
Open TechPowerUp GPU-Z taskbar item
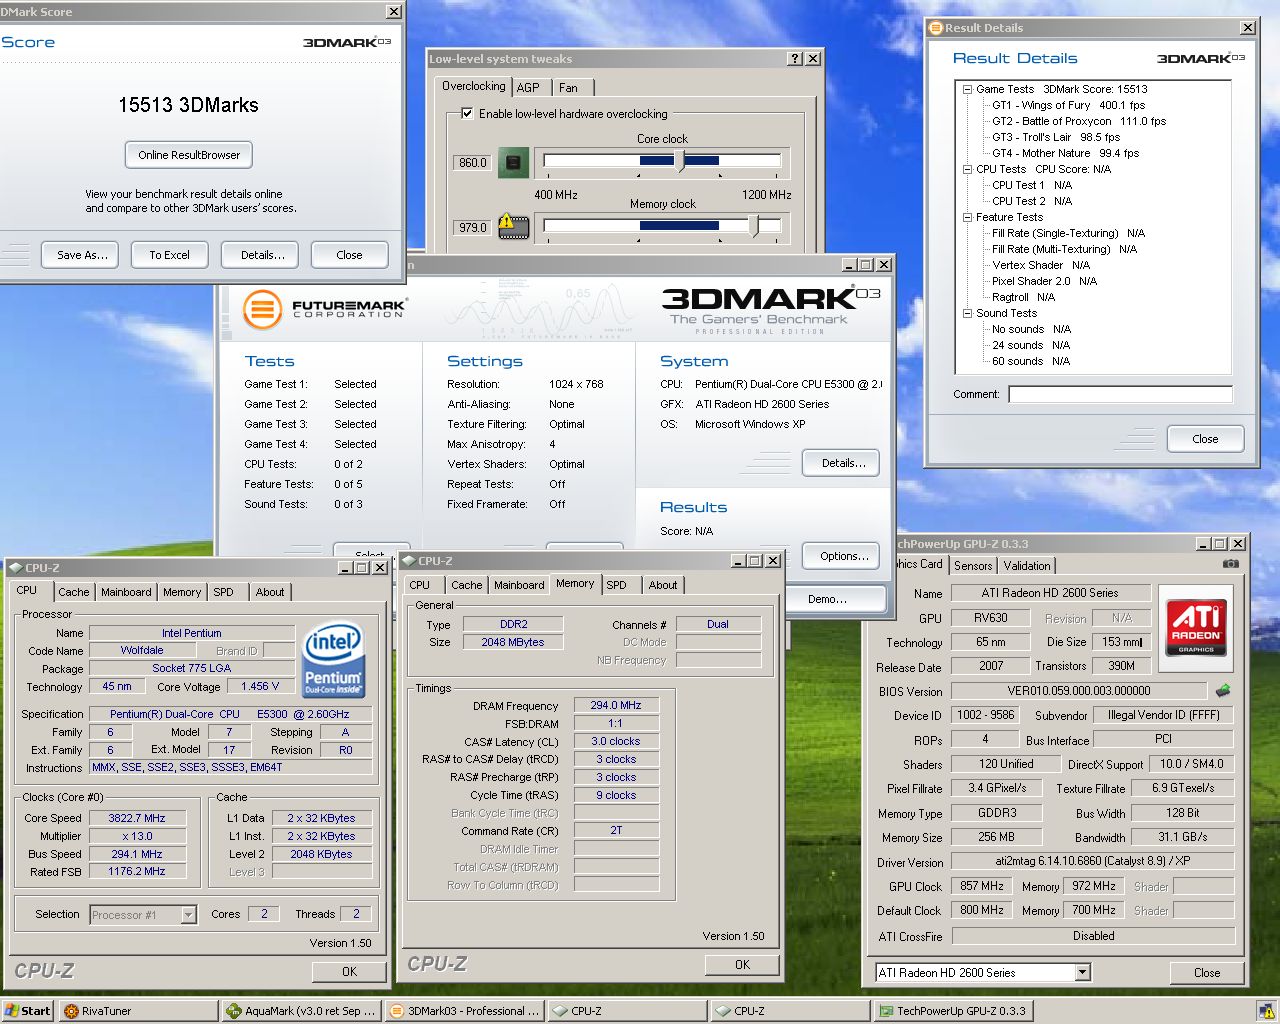click(953, 1011)
